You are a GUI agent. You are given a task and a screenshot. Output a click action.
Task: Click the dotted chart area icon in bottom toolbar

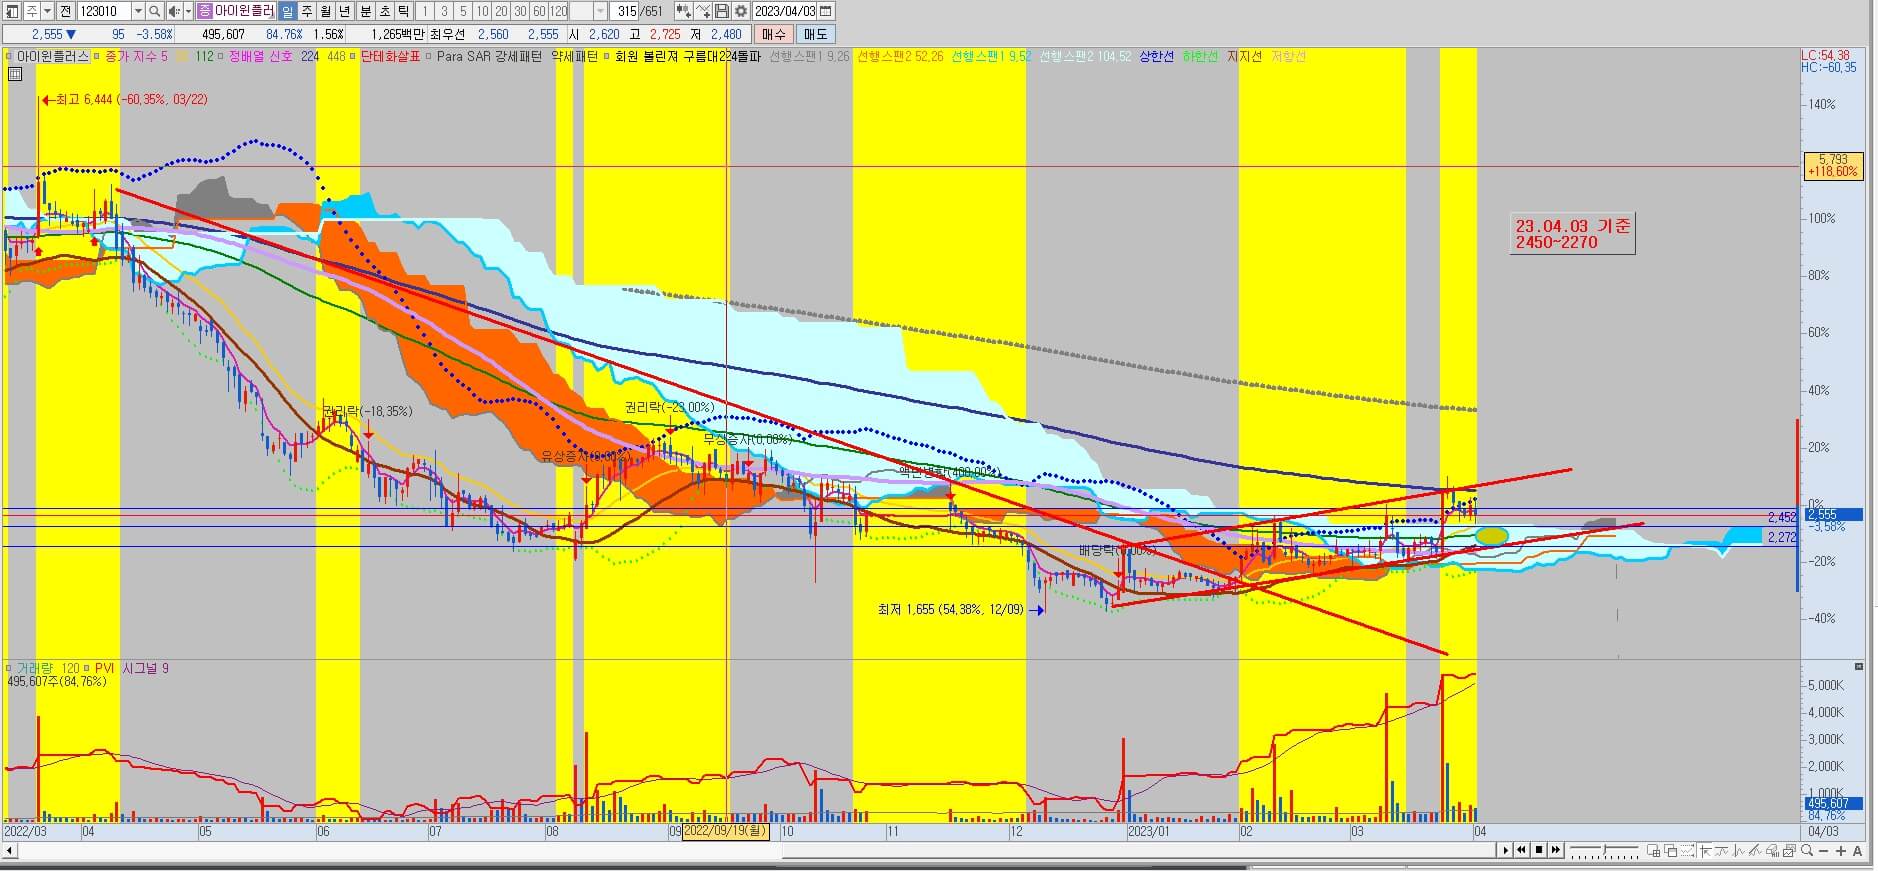click(1688, 851)
